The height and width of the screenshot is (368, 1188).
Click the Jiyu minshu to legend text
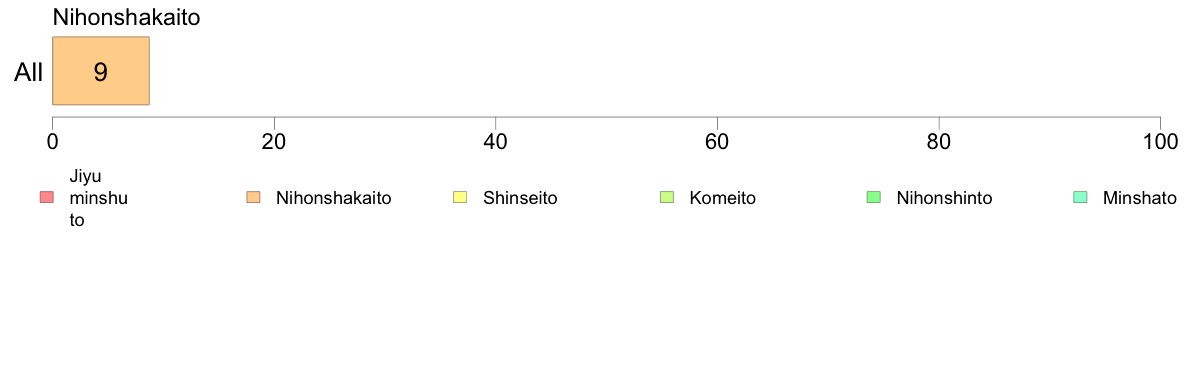coord(90,198)
